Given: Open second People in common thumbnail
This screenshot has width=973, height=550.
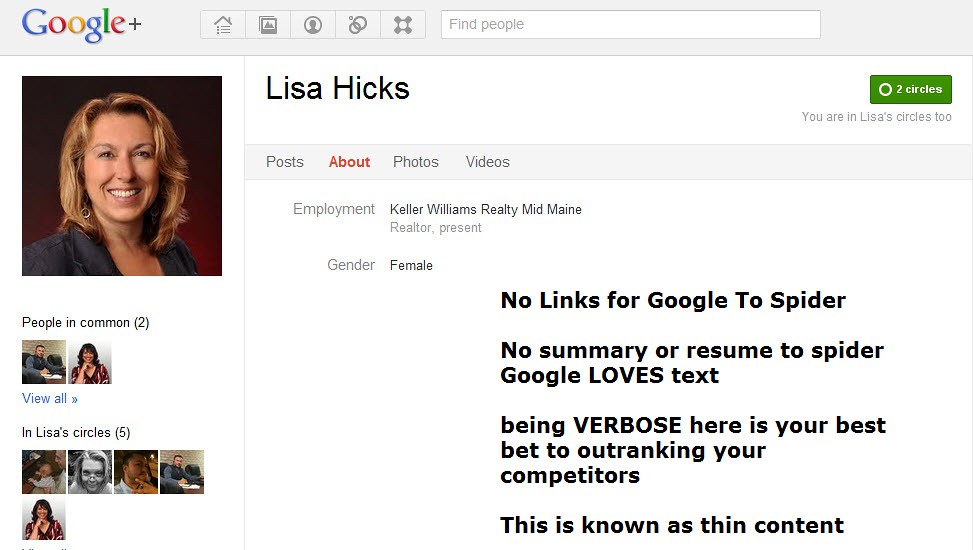Looking at the screenshot, I should coord(90,362).
